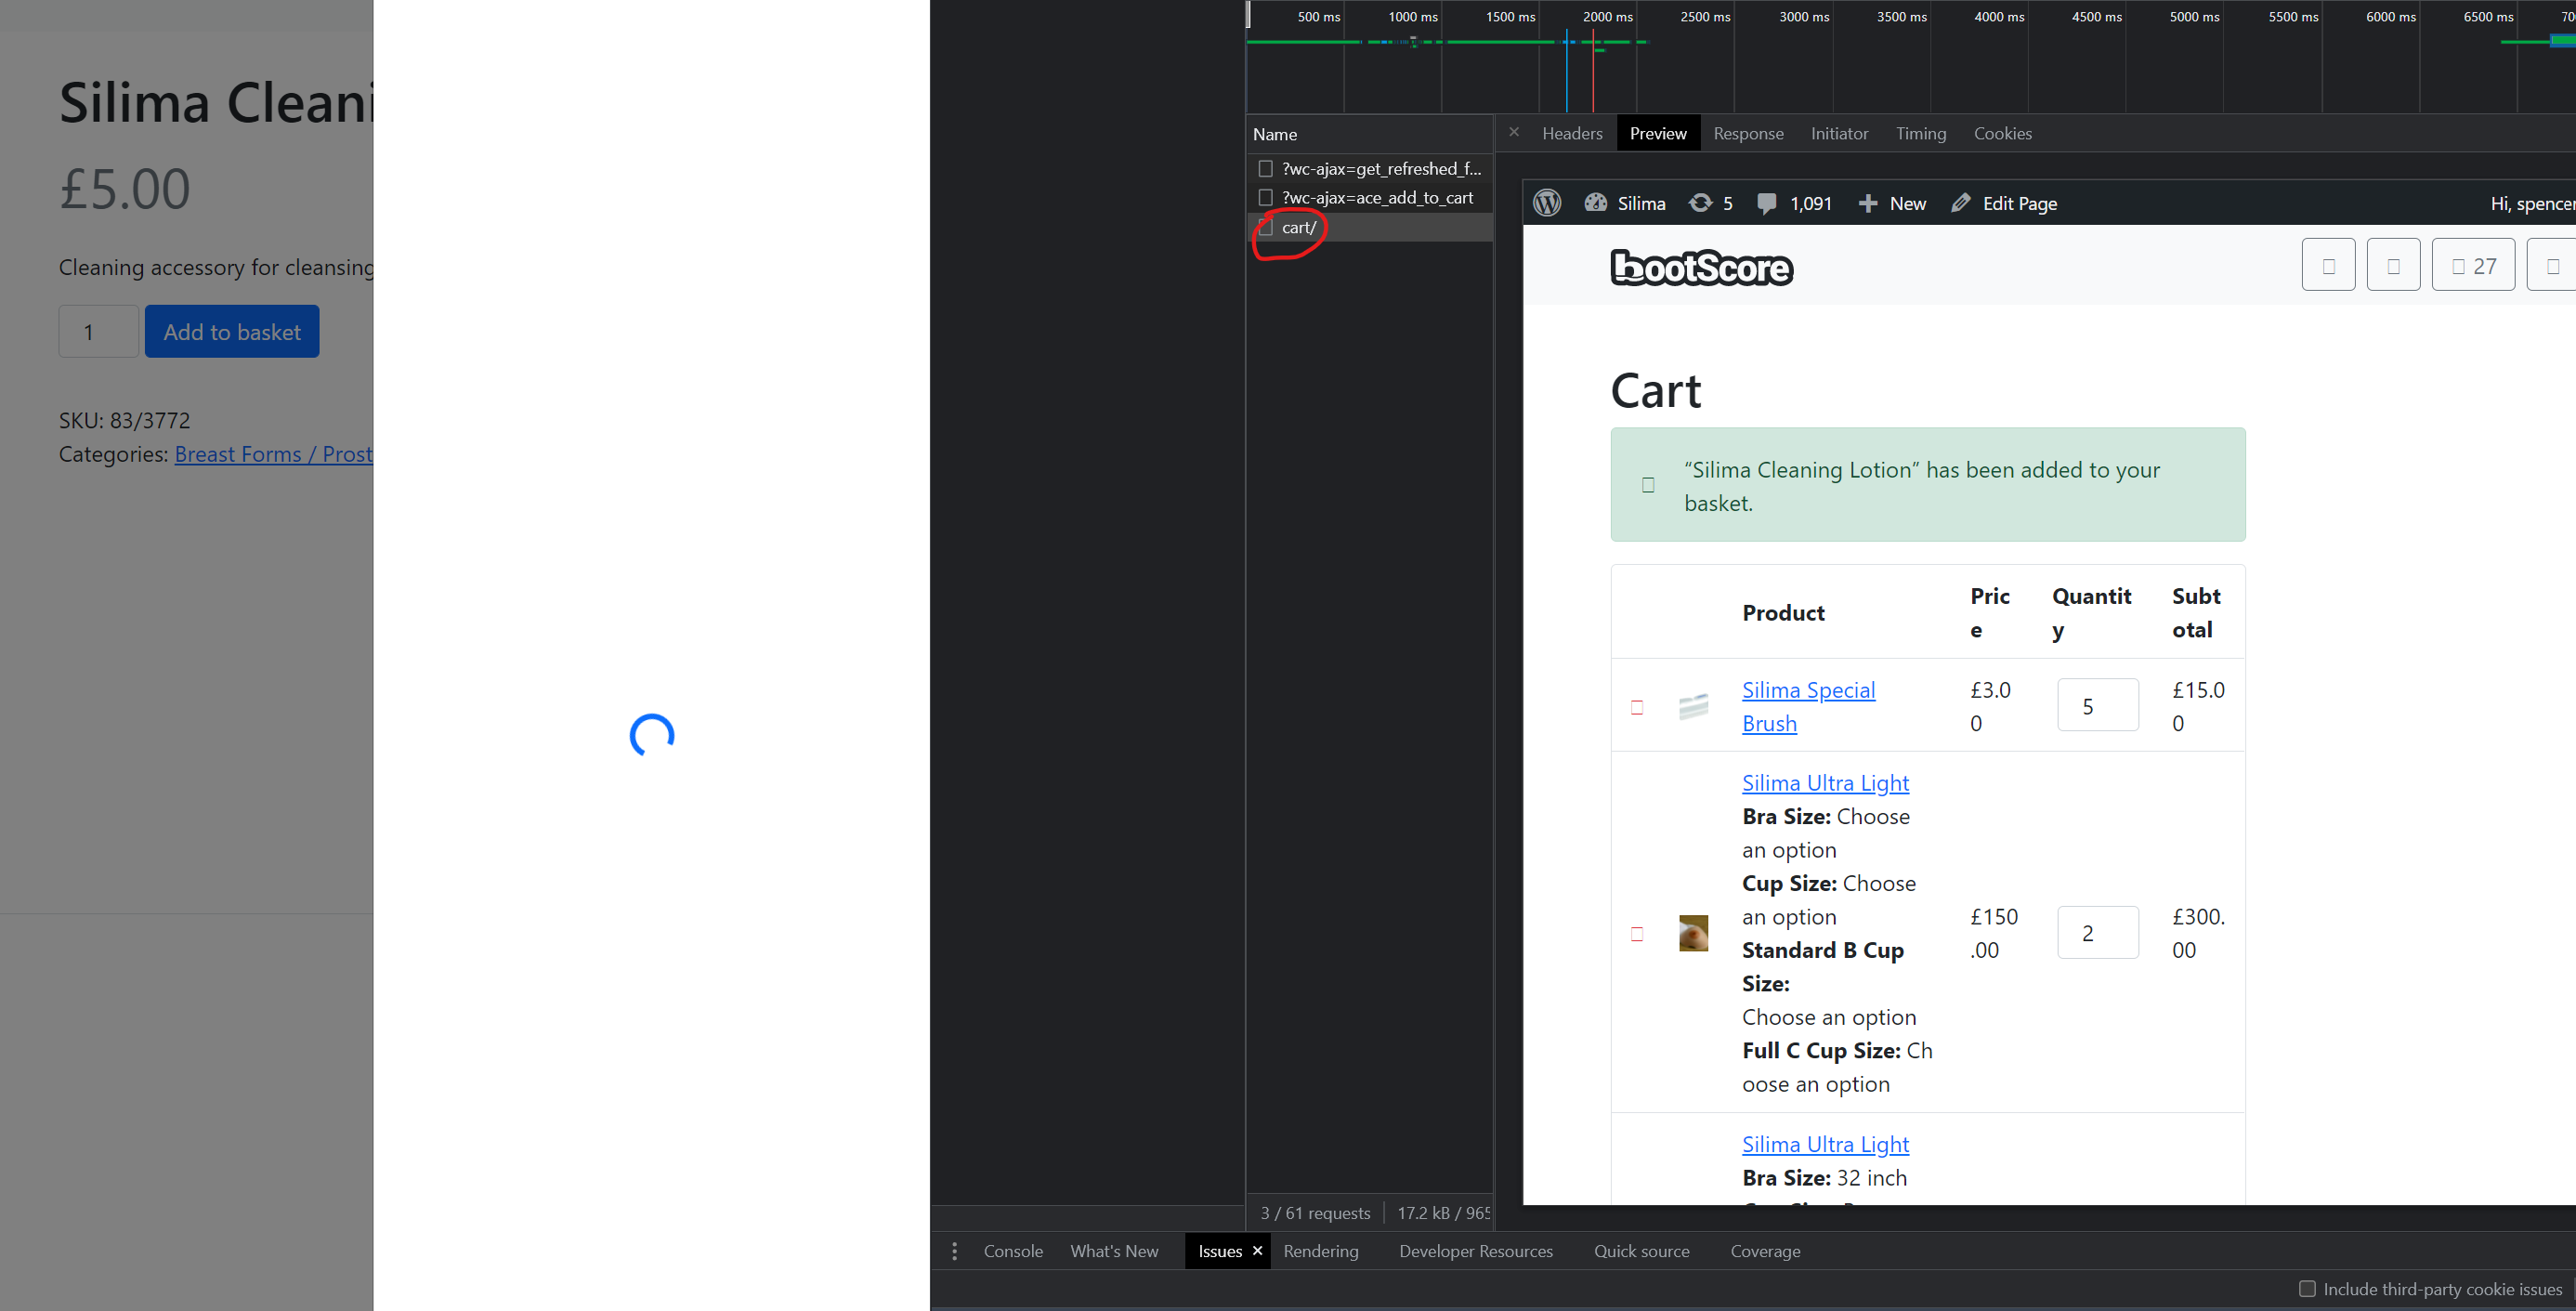Open comments via the speech bubble icon
Image resolution: width=2576 pixels, height=1311 pixels.
coord(1768,203)
